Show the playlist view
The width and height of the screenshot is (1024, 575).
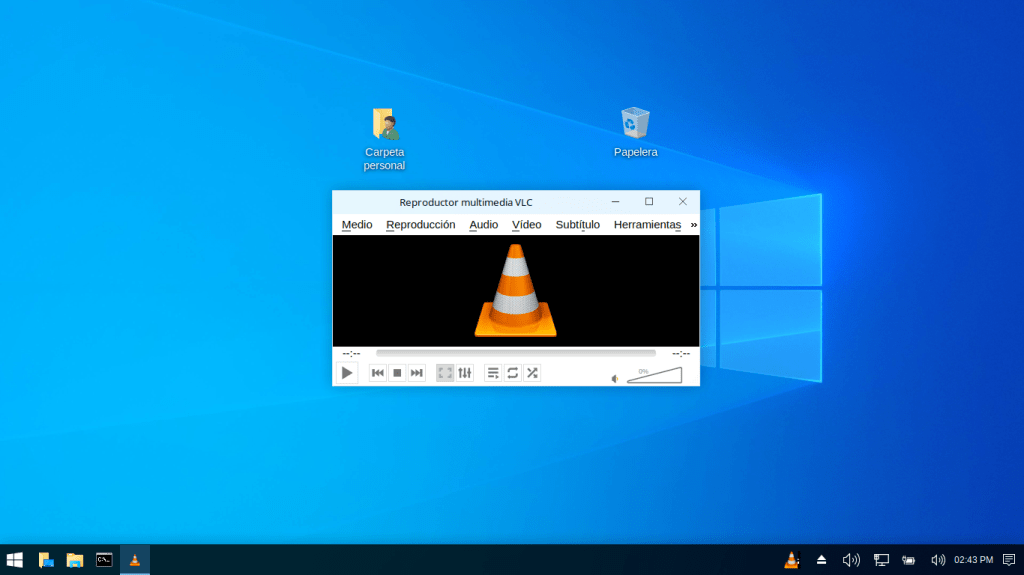[493, 373]
